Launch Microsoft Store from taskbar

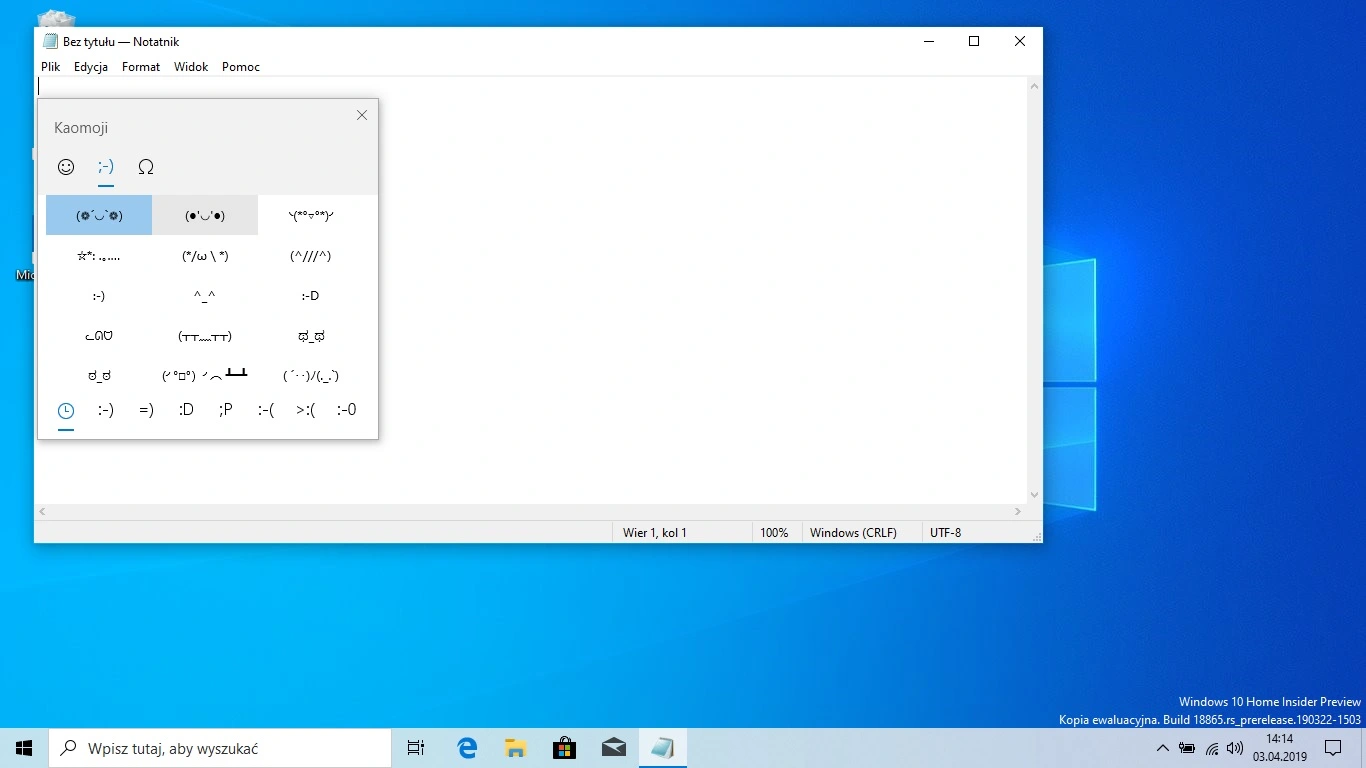(565, 748)
